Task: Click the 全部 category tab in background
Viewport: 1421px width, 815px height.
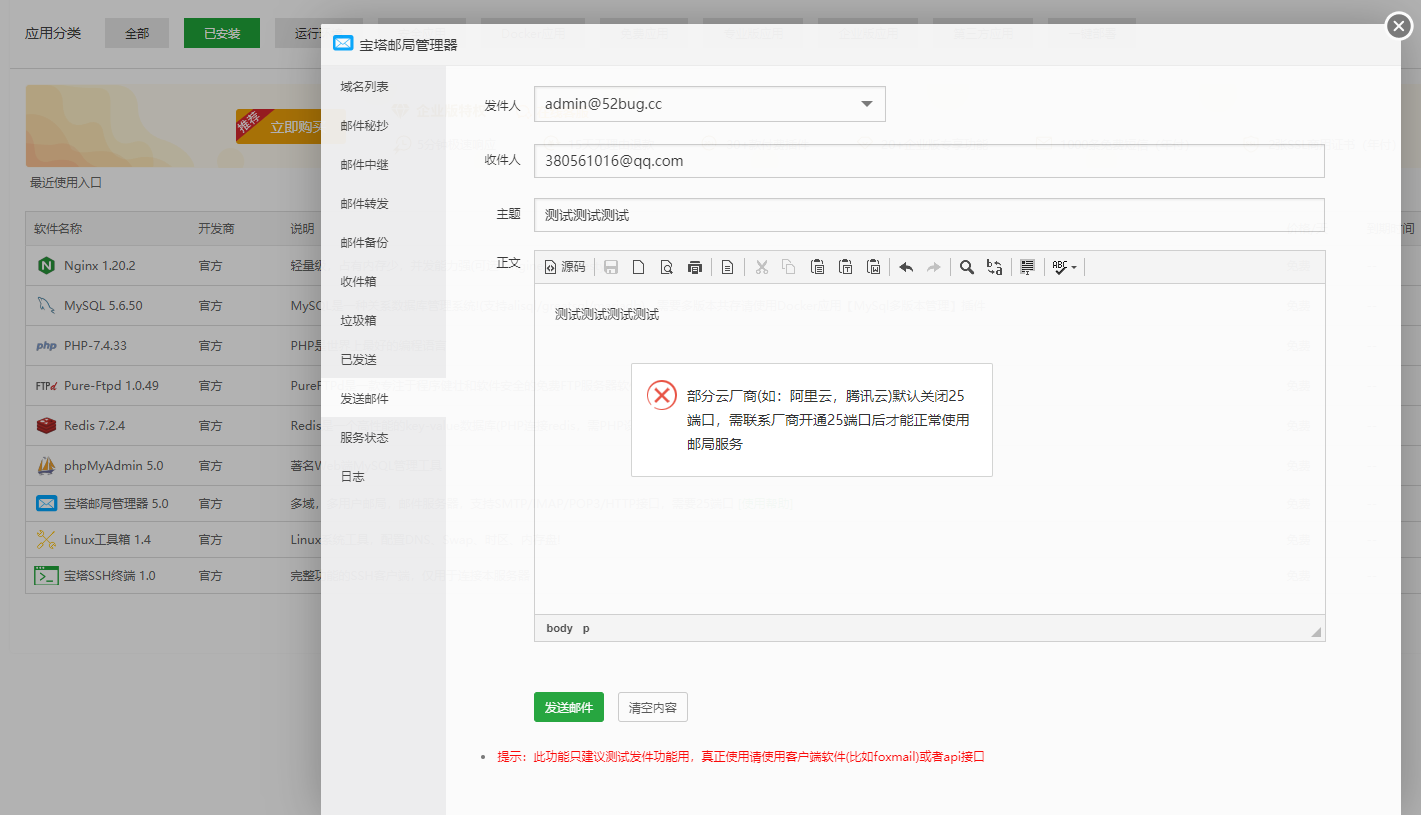Action: (x=137, y=33)
